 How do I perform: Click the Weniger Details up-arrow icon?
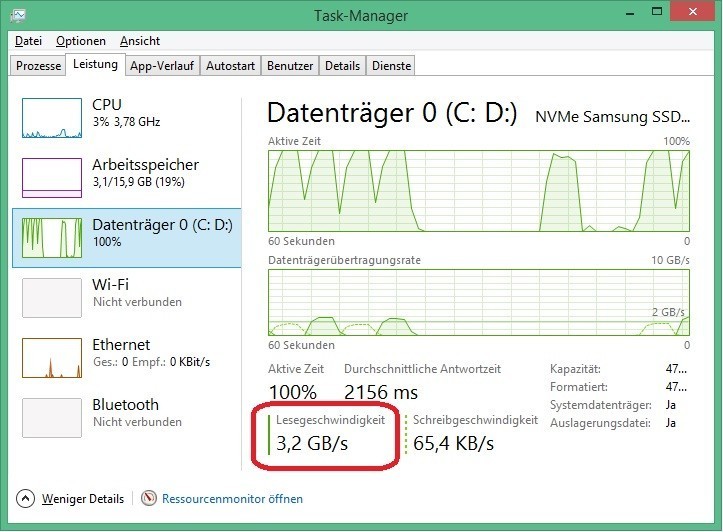25,499
